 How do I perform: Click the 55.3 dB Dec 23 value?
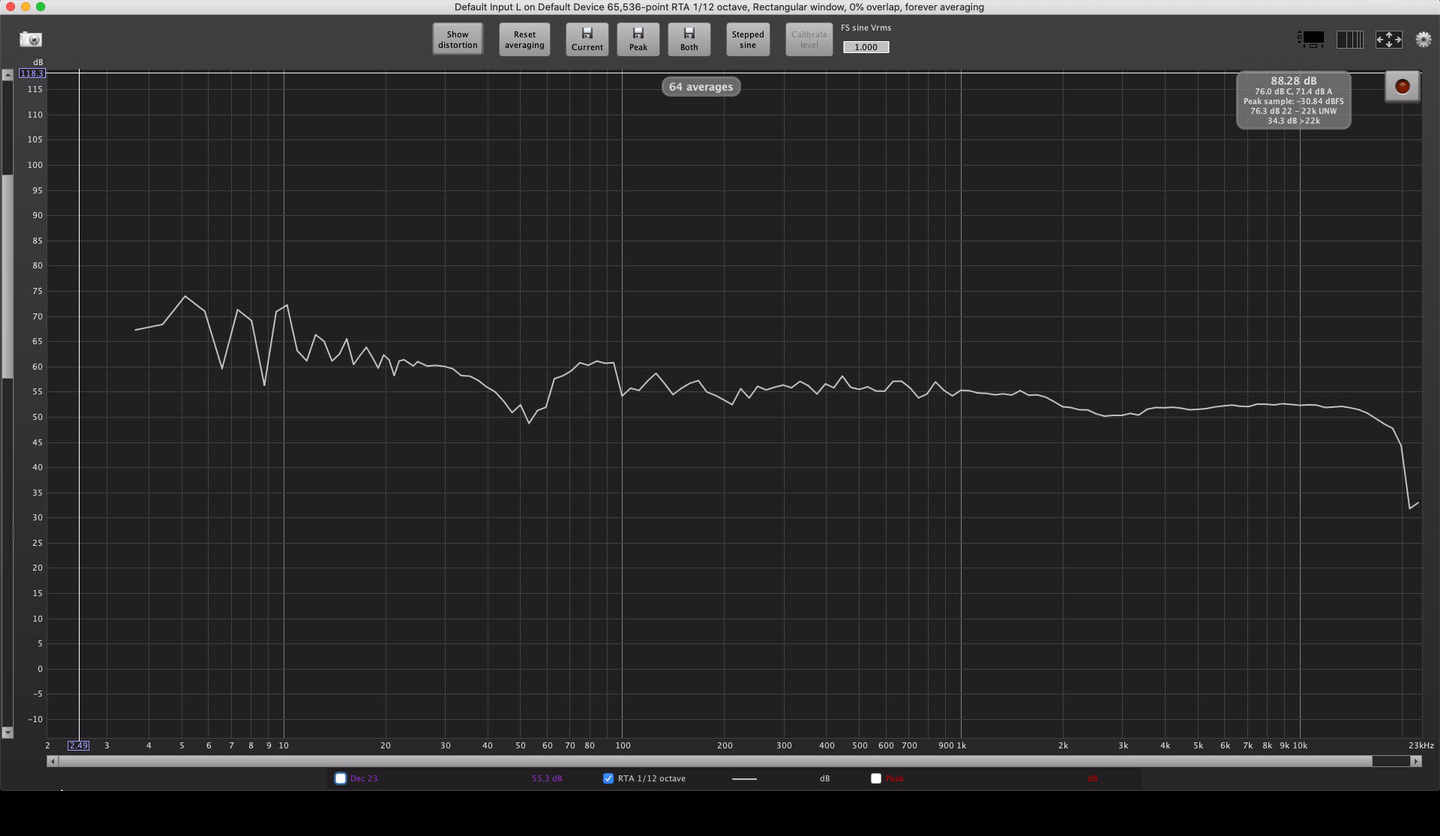click(547, 778)
